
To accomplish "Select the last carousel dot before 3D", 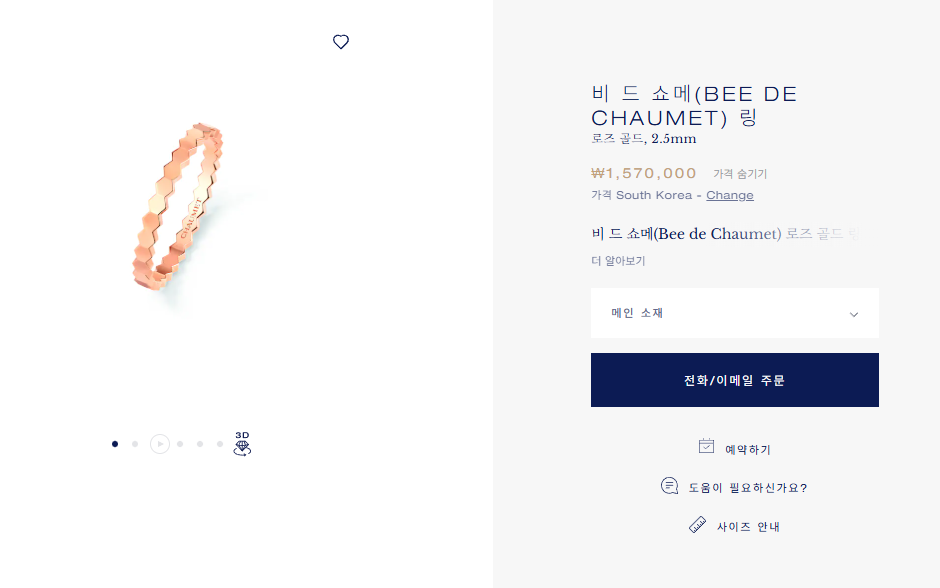I will tap(220, 444).
